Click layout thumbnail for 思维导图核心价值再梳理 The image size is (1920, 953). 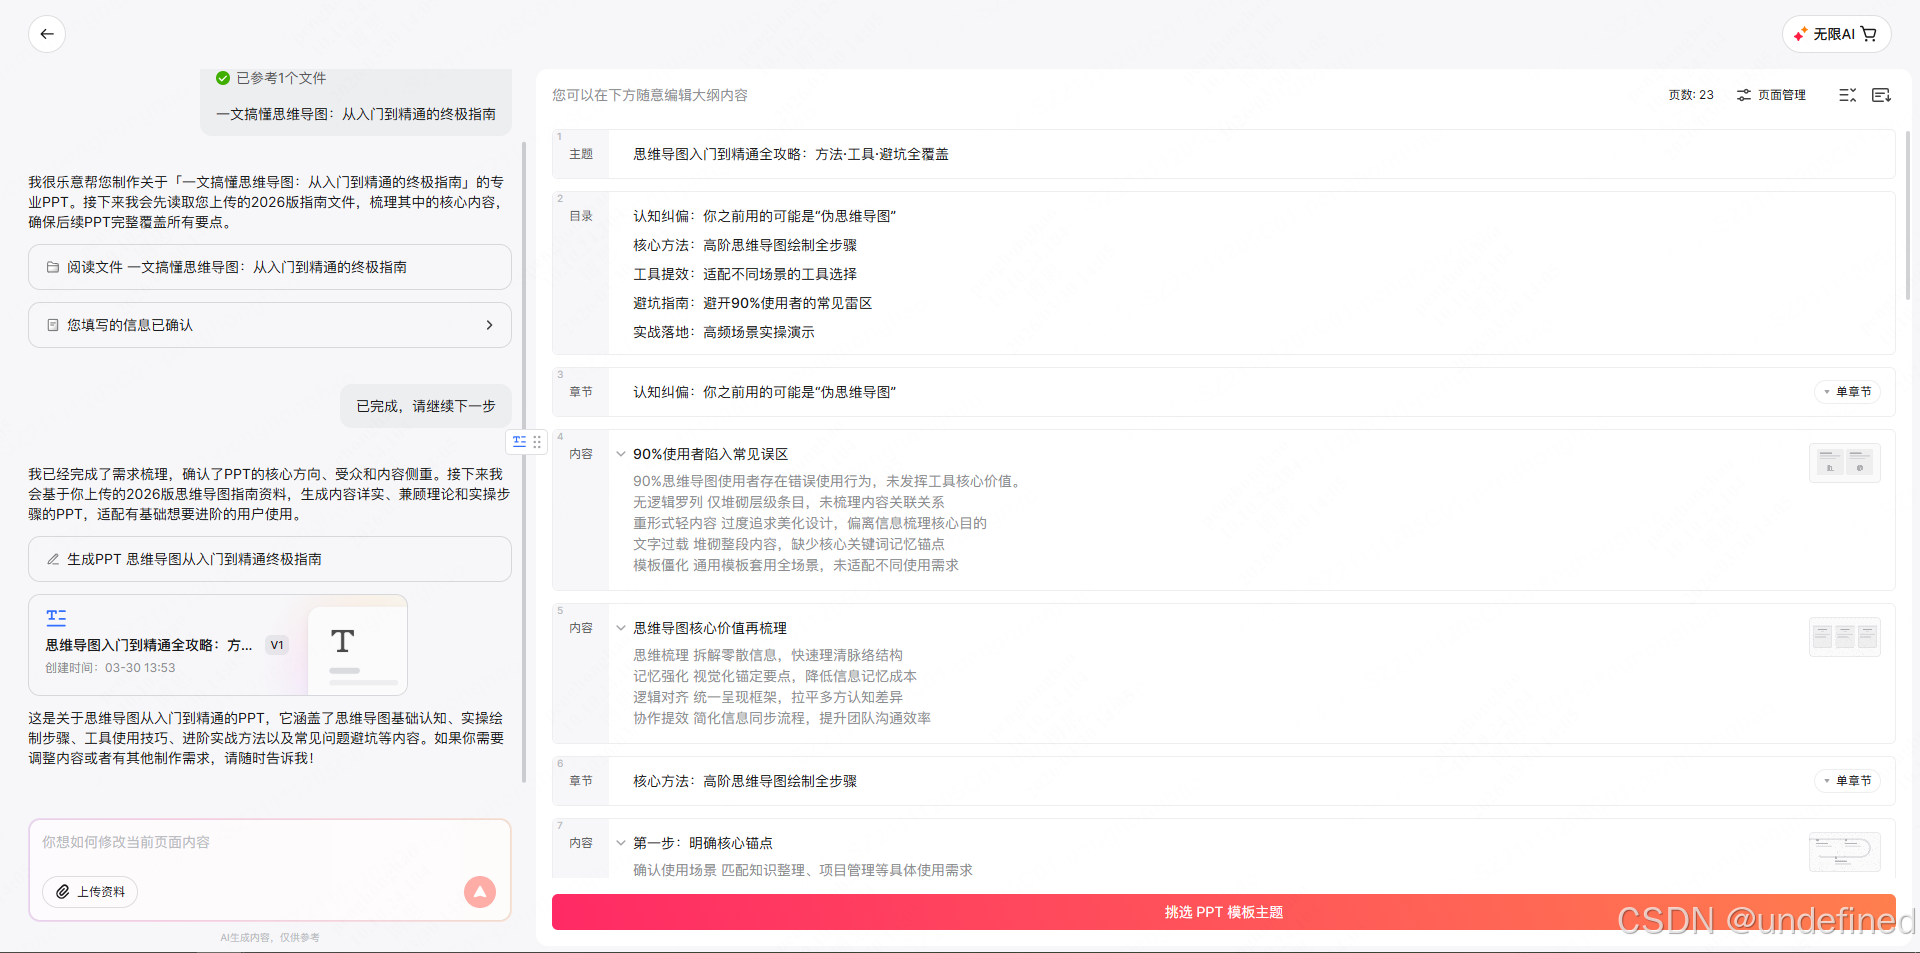coord(1845,637)
